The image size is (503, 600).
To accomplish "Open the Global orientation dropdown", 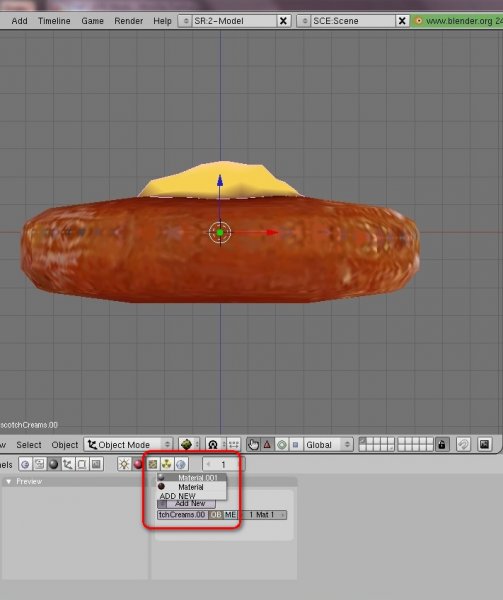I will pyautogui.click(x=328, y=445).
